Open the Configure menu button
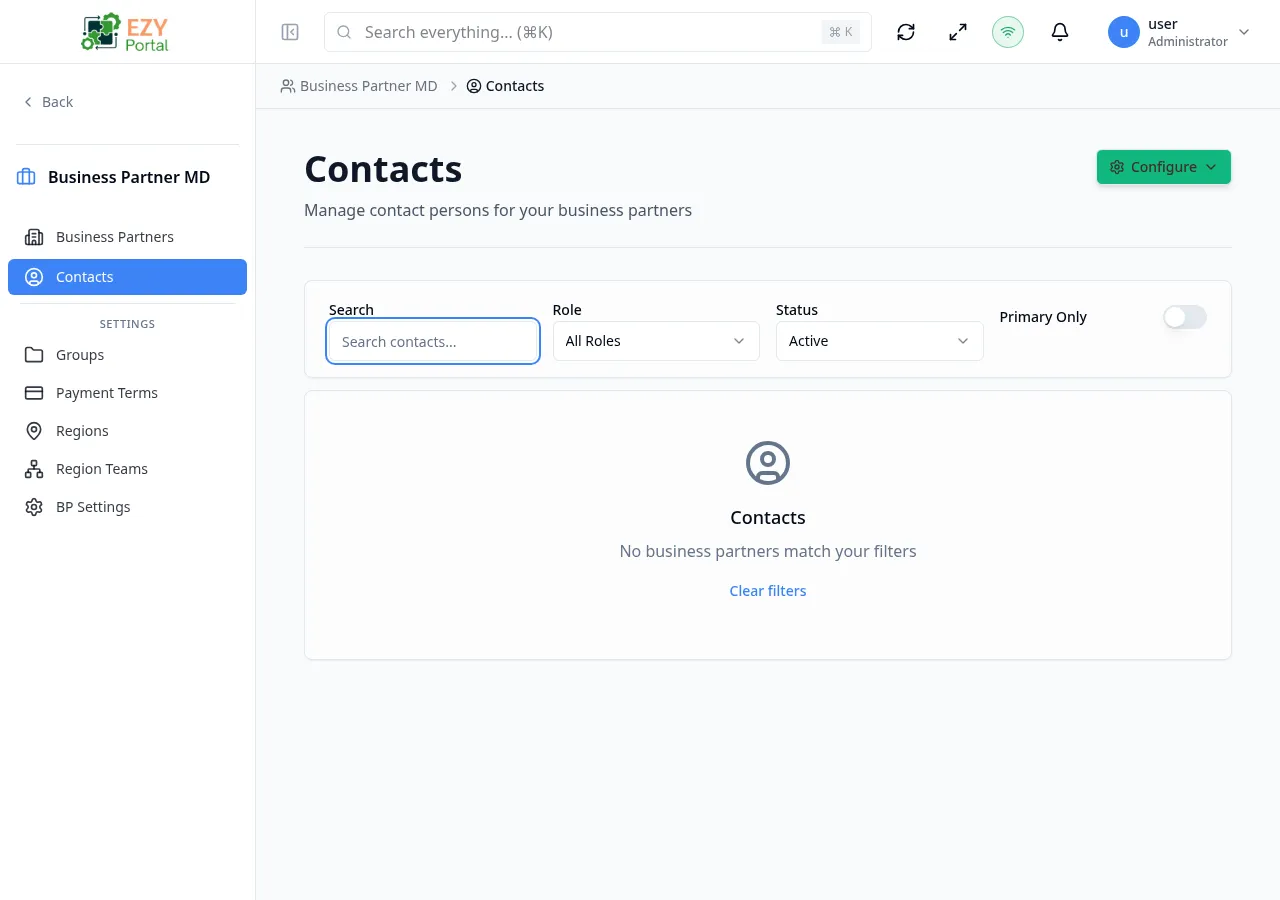This screenshot has width=1280, height=900. [x=1163, y=167]
